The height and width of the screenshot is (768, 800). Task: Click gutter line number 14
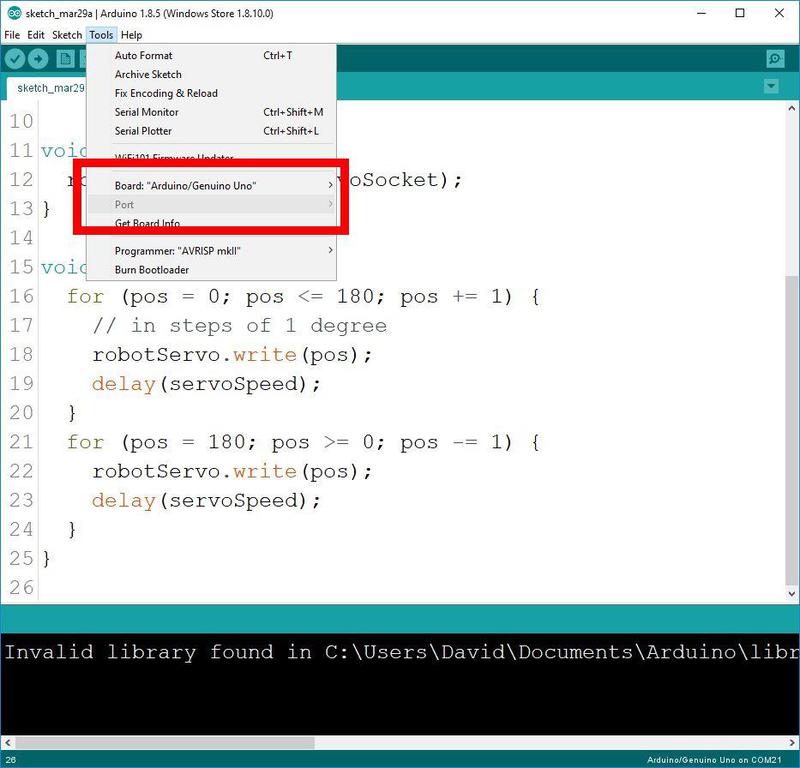21,238
